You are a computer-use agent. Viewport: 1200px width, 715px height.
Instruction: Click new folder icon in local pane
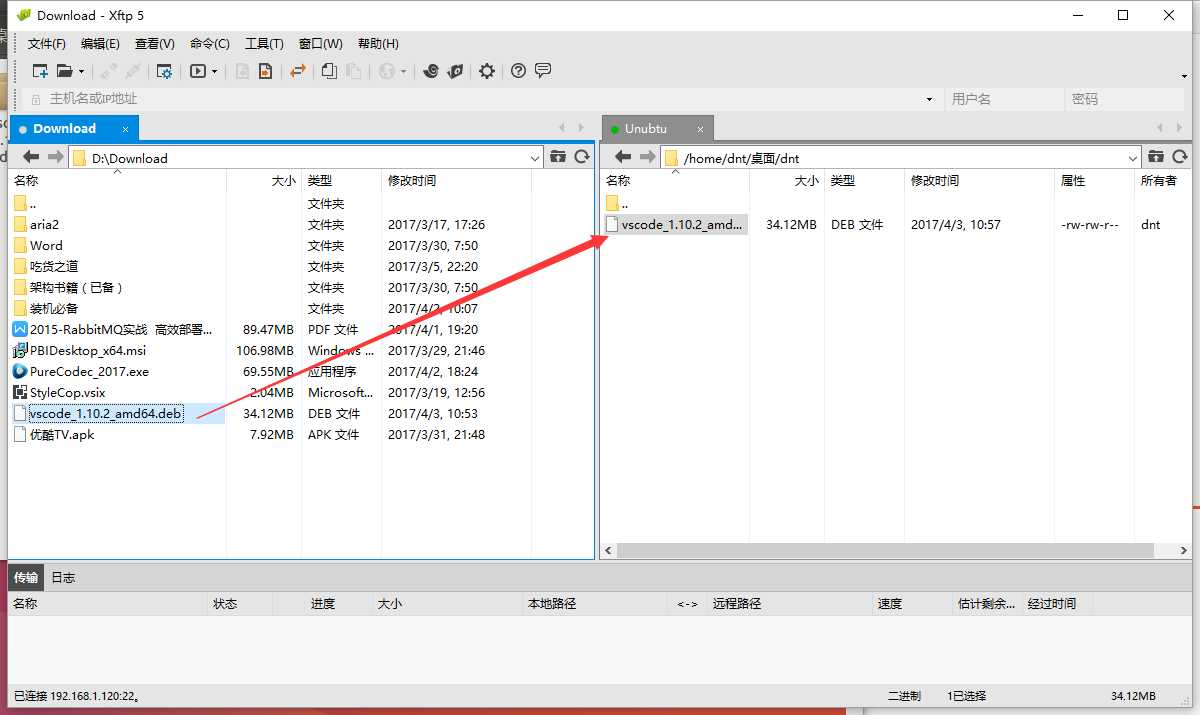pyautogui.click(x=558, y=157)
